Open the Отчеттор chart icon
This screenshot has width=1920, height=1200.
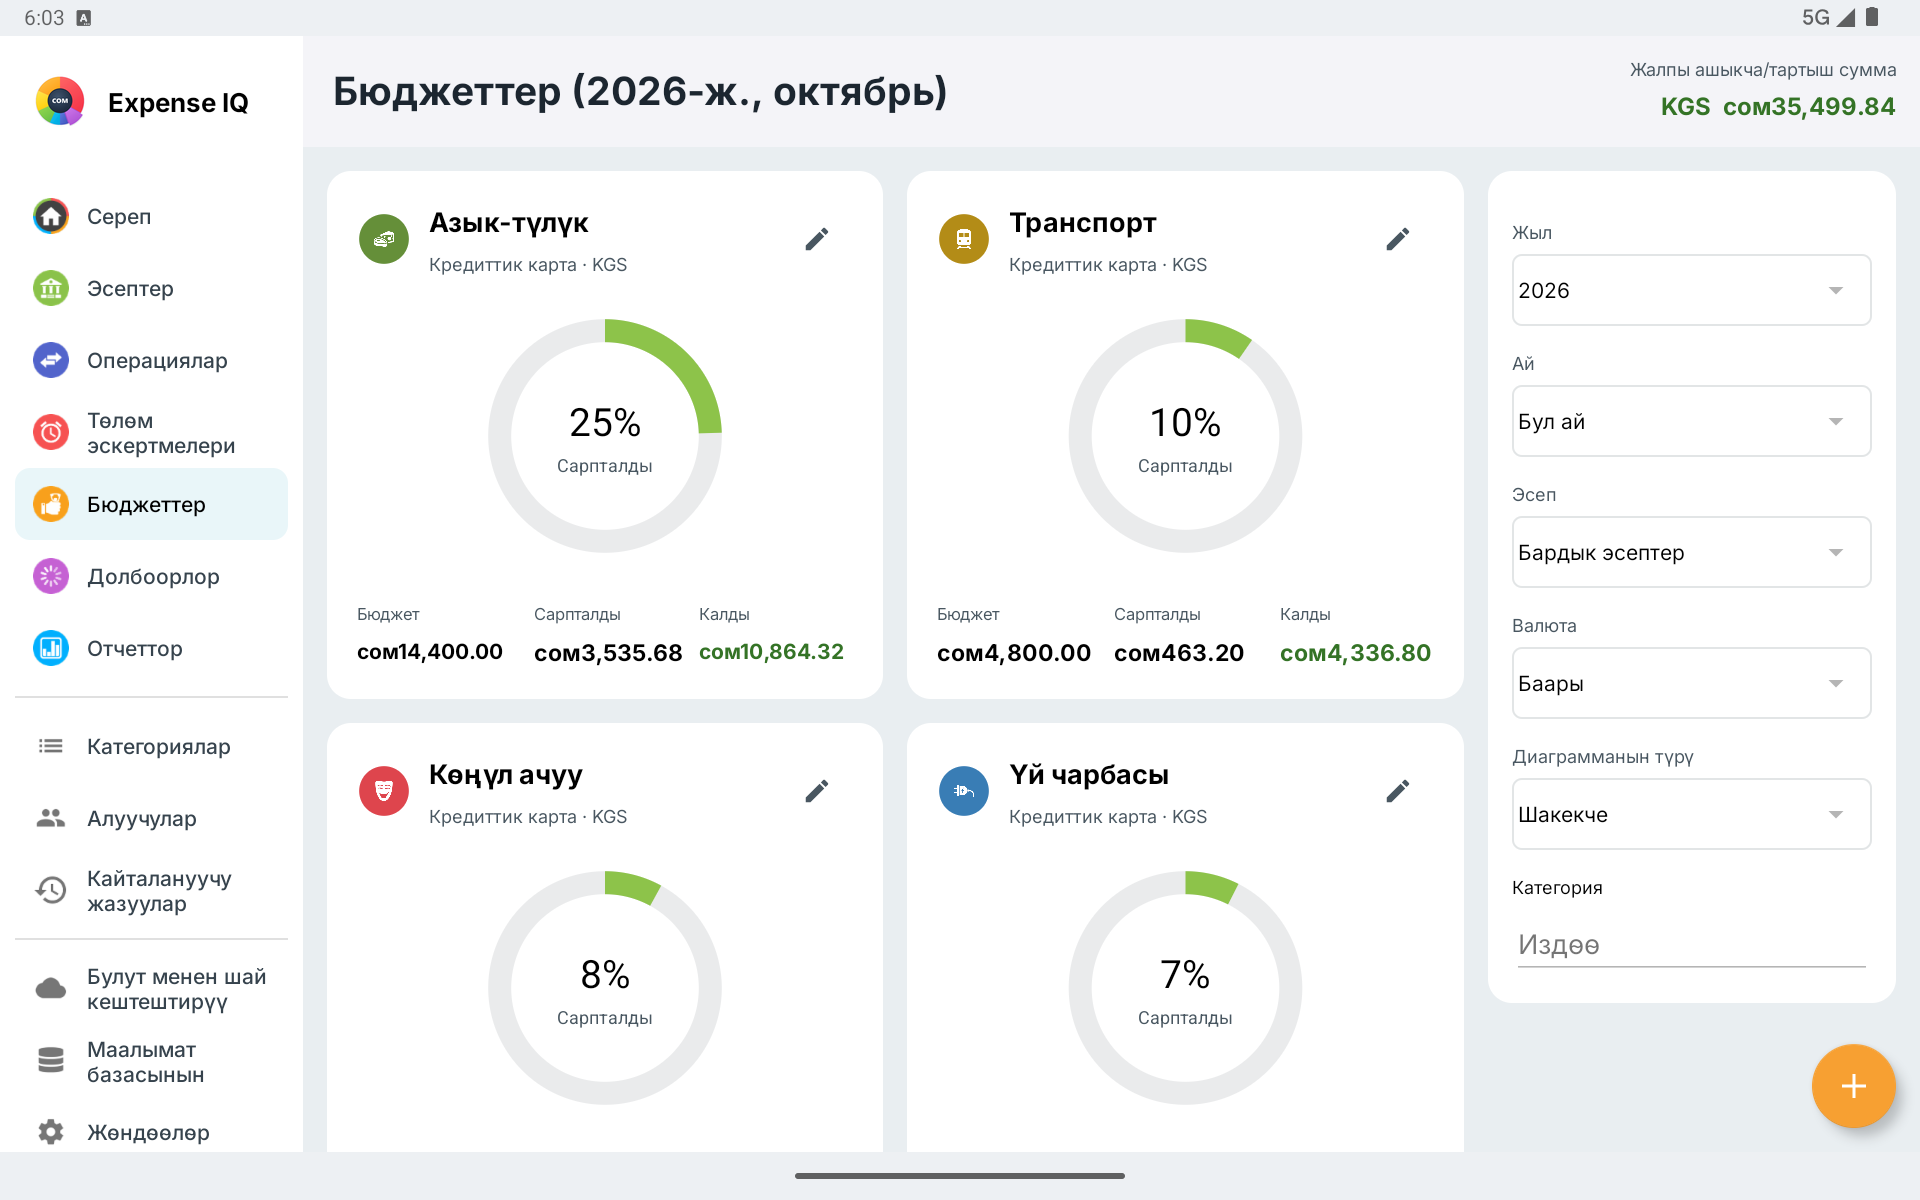point(51,648)
